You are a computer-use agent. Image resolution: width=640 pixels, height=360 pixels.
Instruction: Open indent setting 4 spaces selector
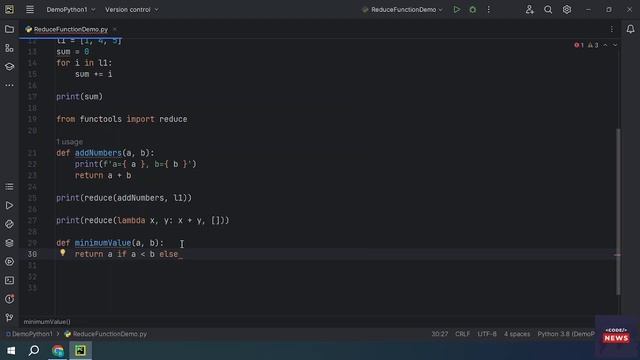point(517,334)
